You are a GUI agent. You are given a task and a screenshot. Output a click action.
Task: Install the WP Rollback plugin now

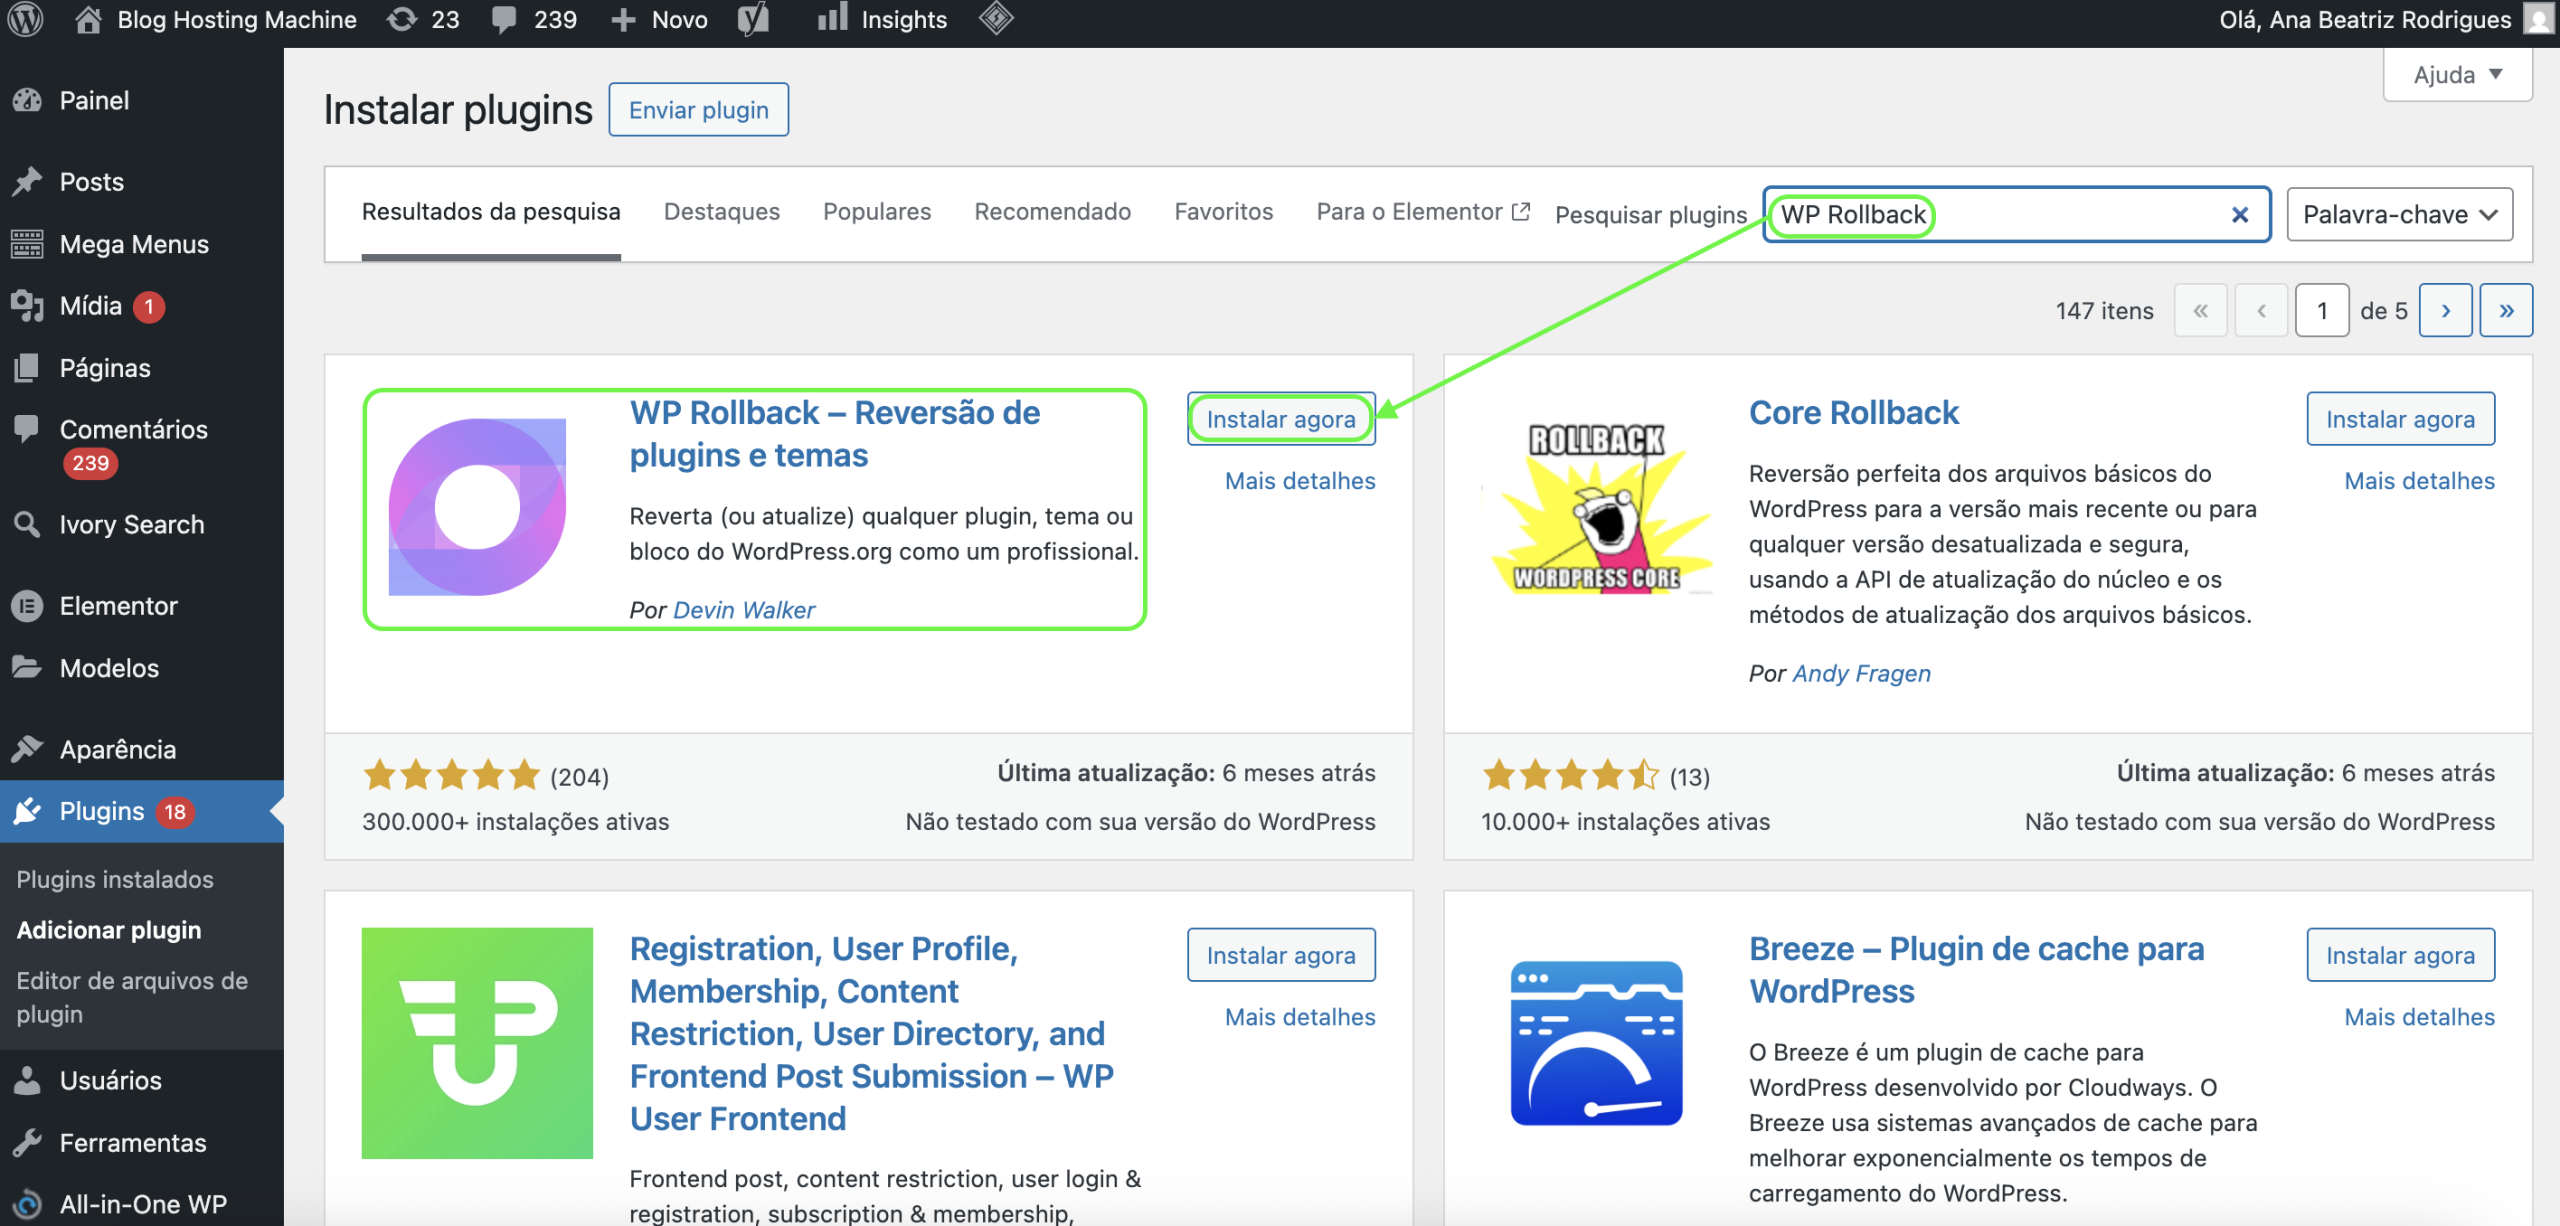click(x=1281, y=419)
